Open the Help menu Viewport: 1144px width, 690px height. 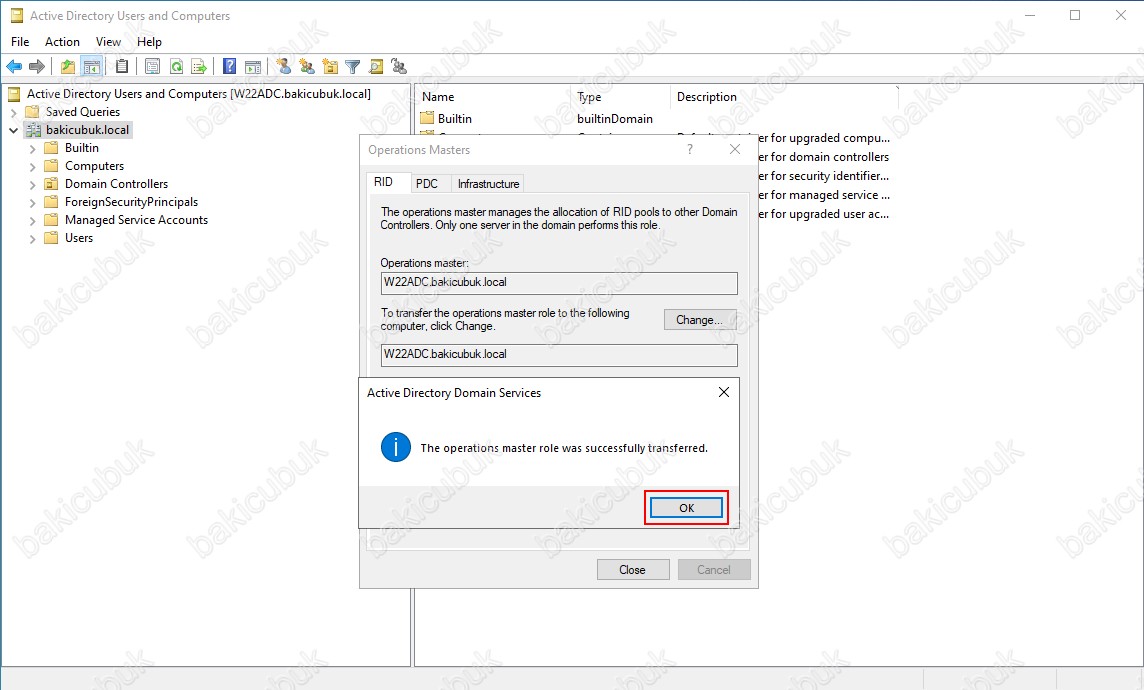click(149, 42)
